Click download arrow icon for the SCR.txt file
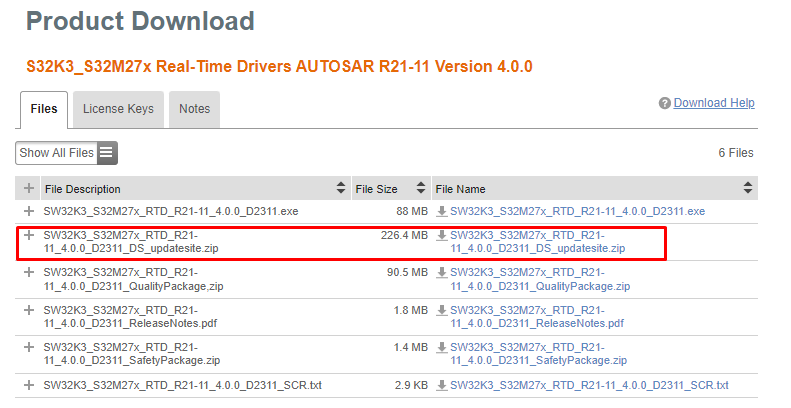 (x=441, y=385)
